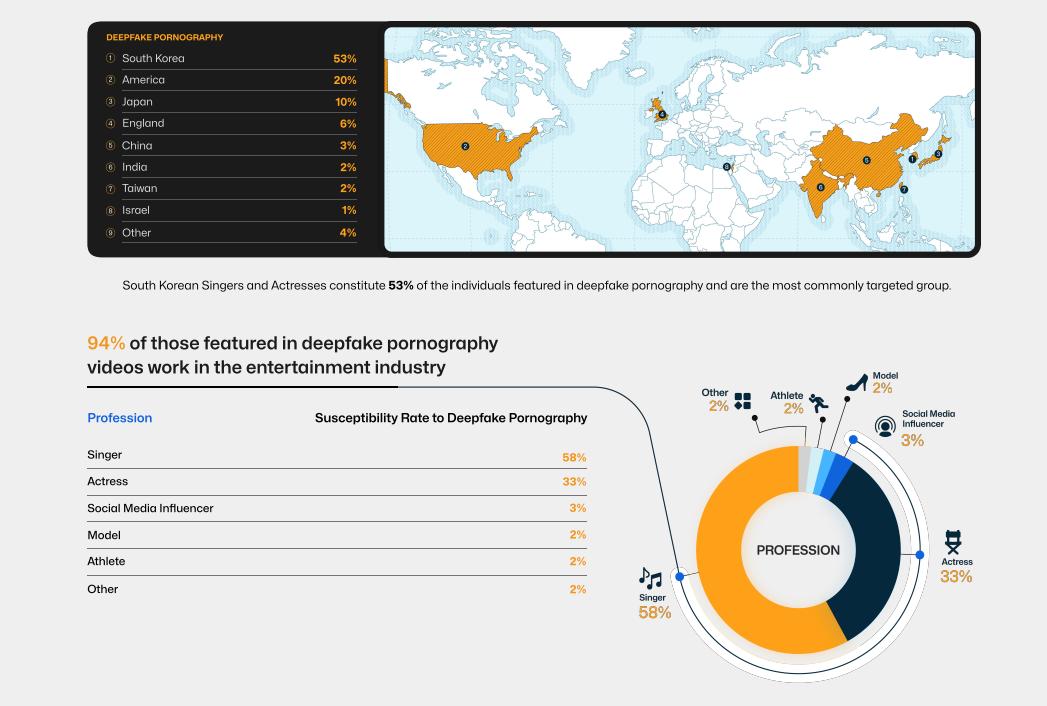Select the Singer row in the profession table

pos(337,456)
